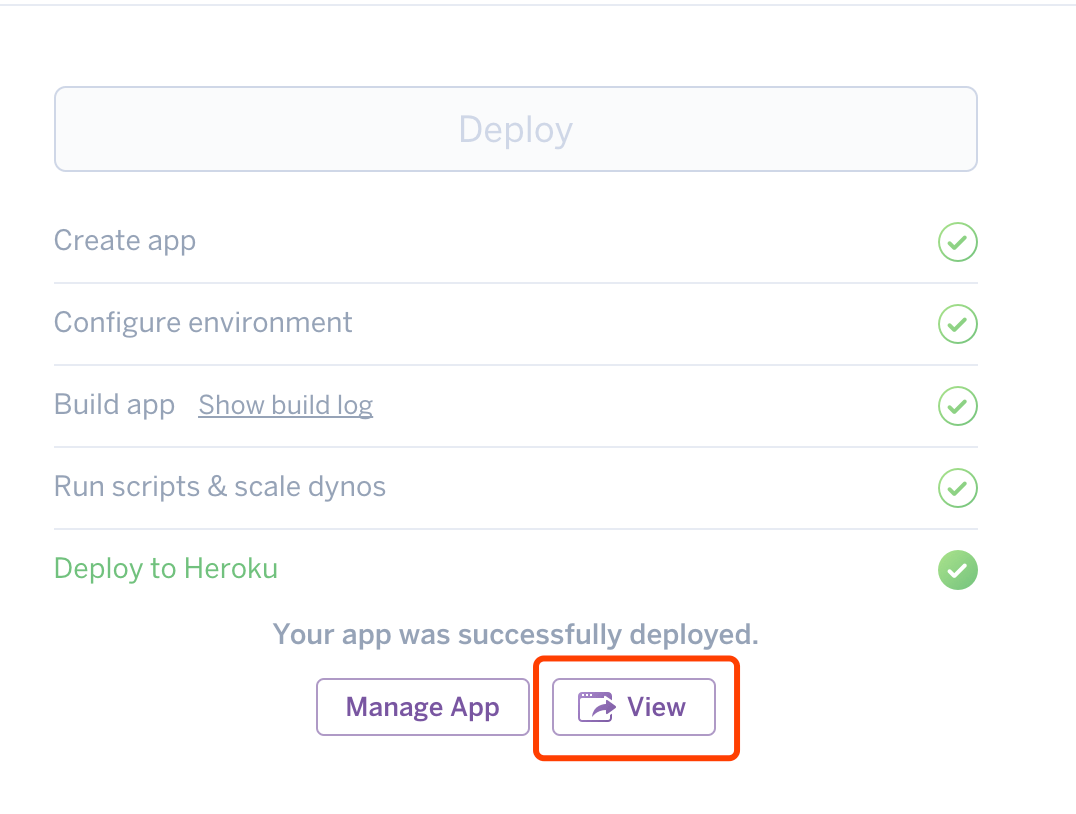Select the green Deploy to Heroku label
Viewport: 1076px width, 814px height.
pos(166,568)
